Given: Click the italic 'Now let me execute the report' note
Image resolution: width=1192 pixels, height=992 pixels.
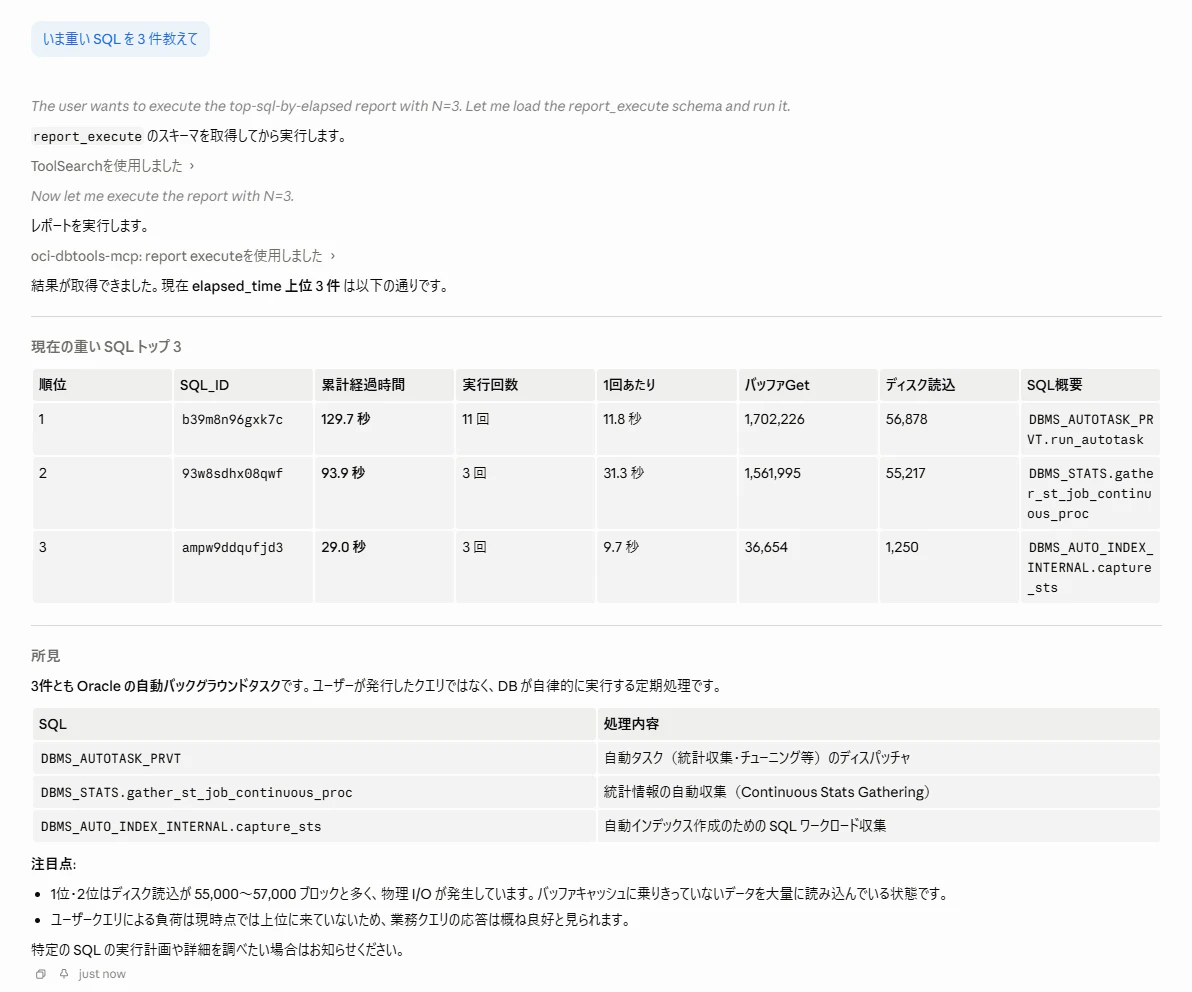Looking at the screenshot, I should coord(162,196).
